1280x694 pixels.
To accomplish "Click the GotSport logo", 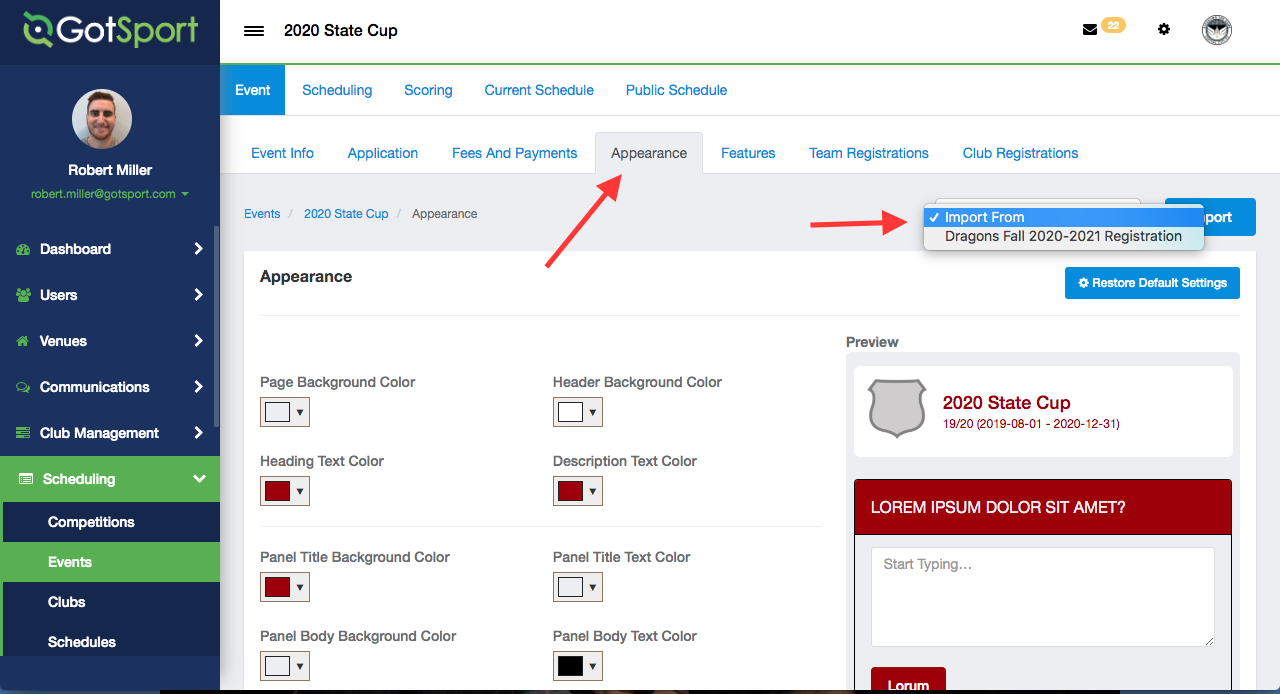I will 111,30.
